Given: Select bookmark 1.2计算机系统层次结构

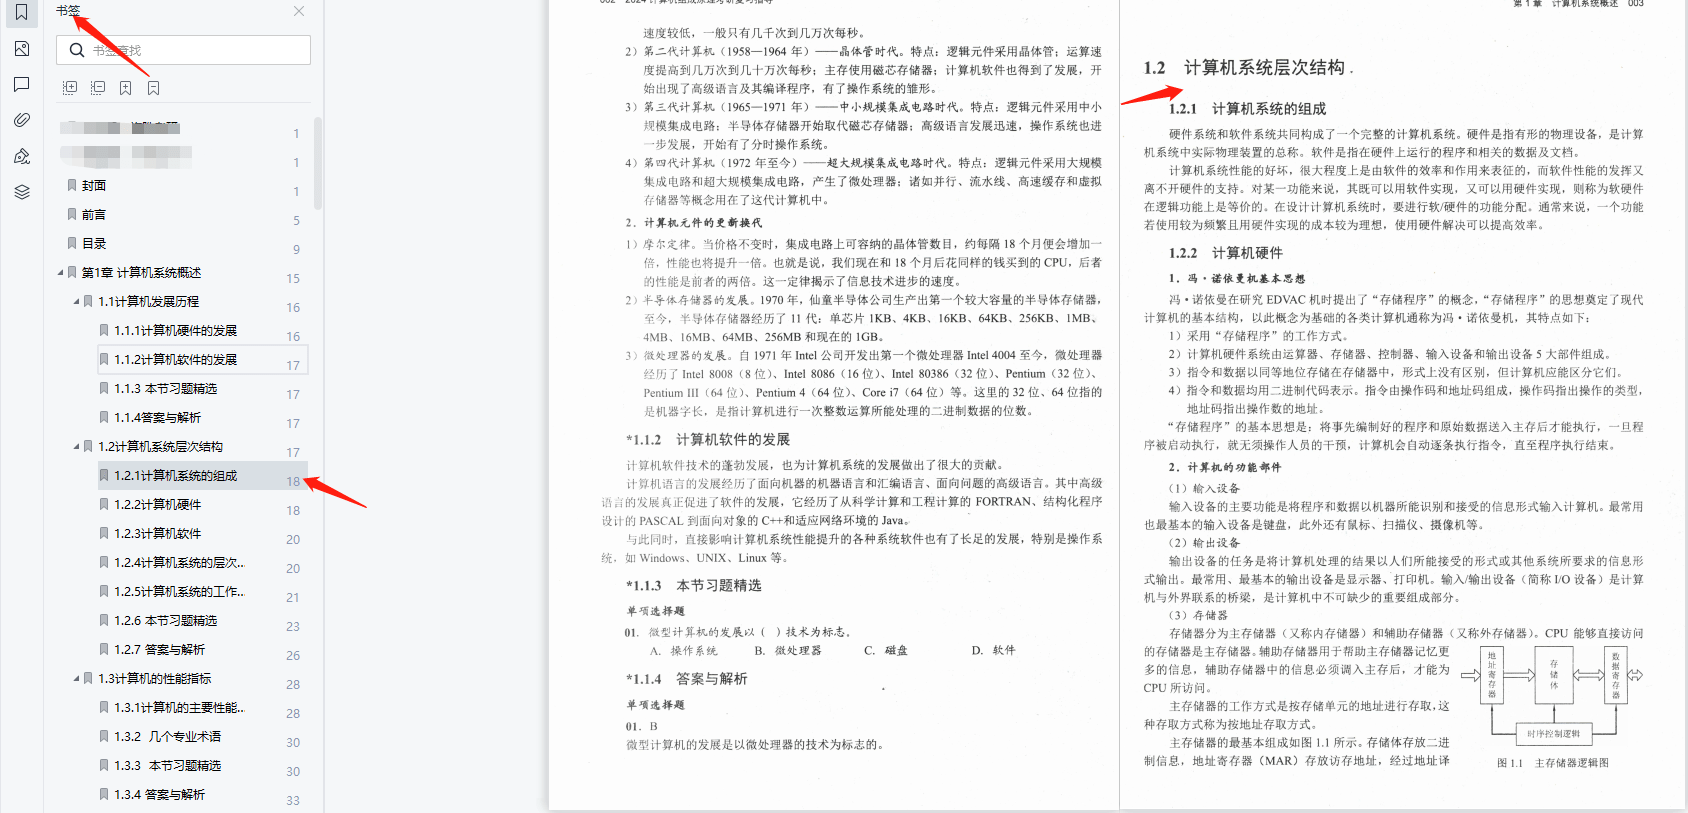Looking at the screenshot, I should [x=160, y=447].
